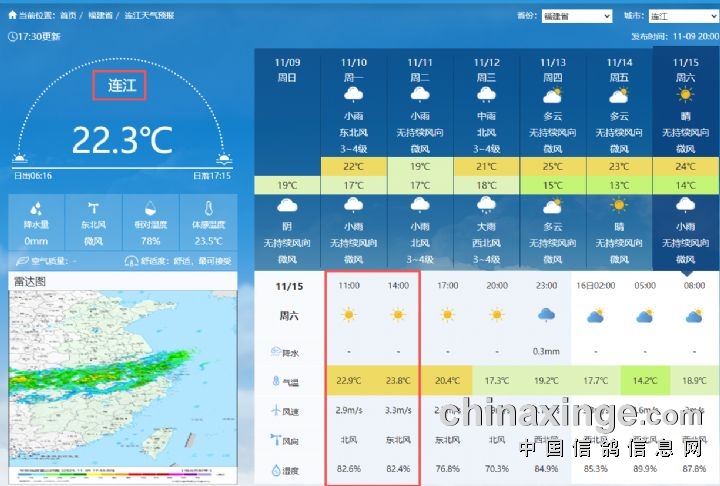Image resolution: width=720 pixels, height=486 pixels.
Task: Open the province dropdown showing 福建省
Action: [x=576, y=17]
